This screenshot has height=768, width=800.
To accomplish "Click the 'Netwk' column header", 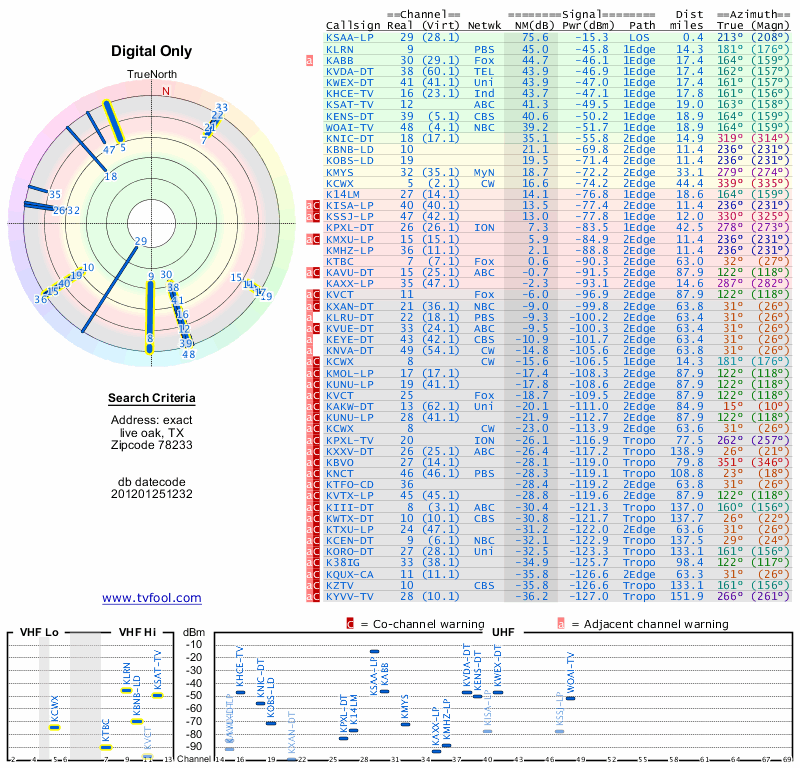I will coord(484,26).
